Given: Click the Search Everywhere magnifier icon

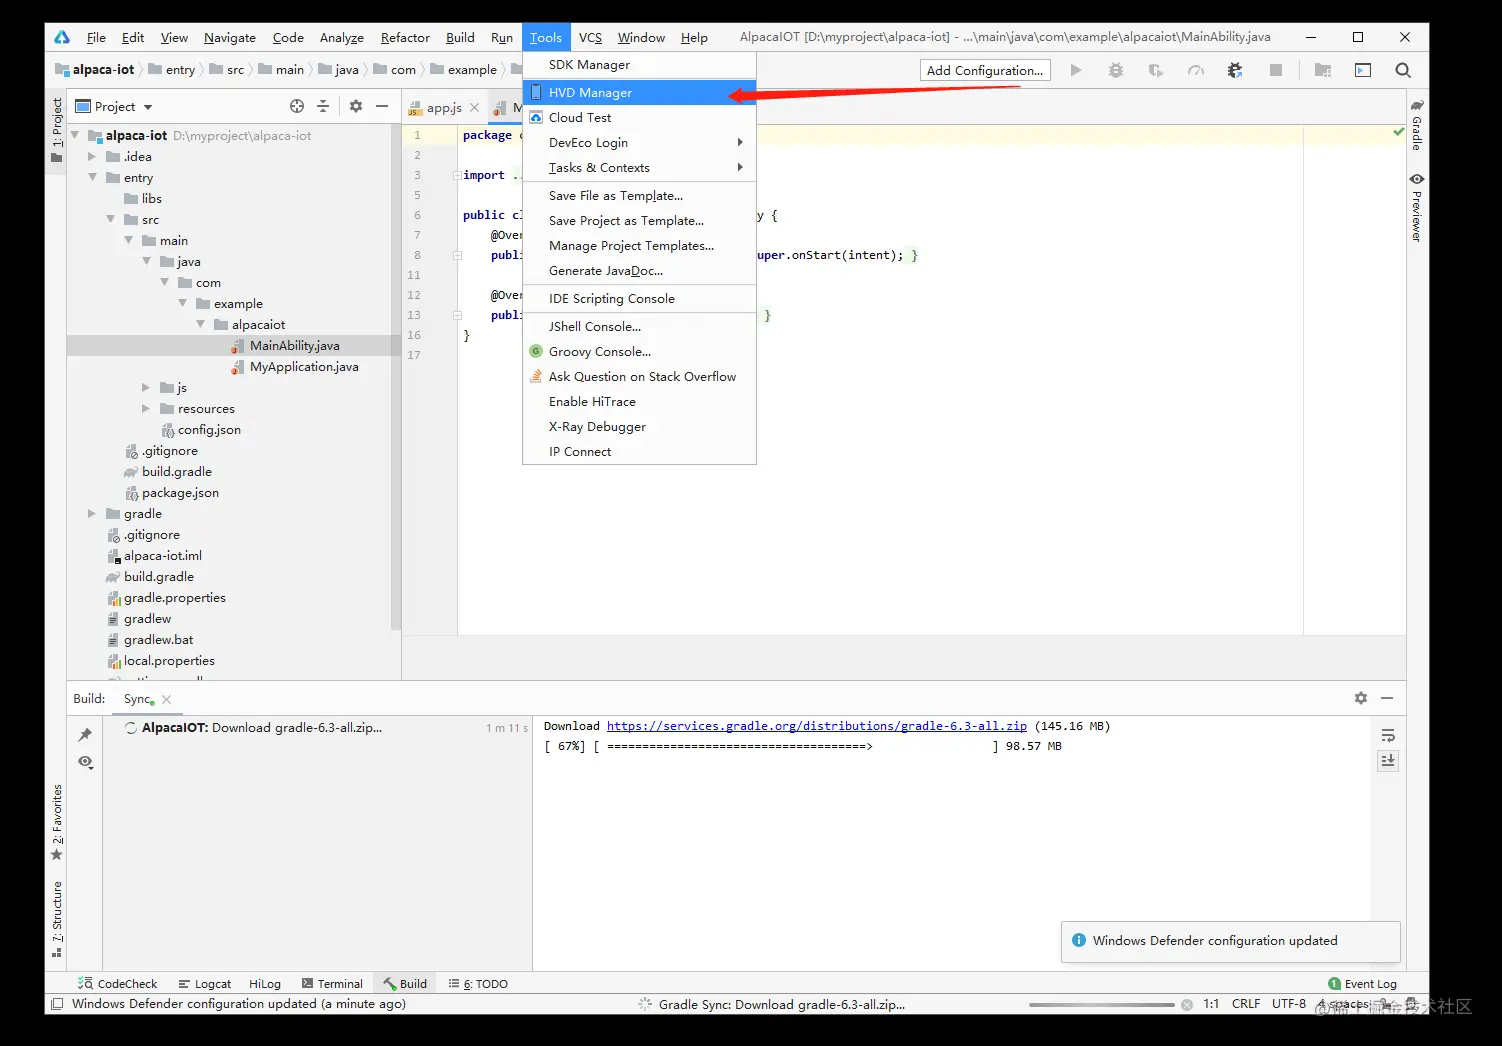Looking at the screenshot, I should [x=1403, y=70].
